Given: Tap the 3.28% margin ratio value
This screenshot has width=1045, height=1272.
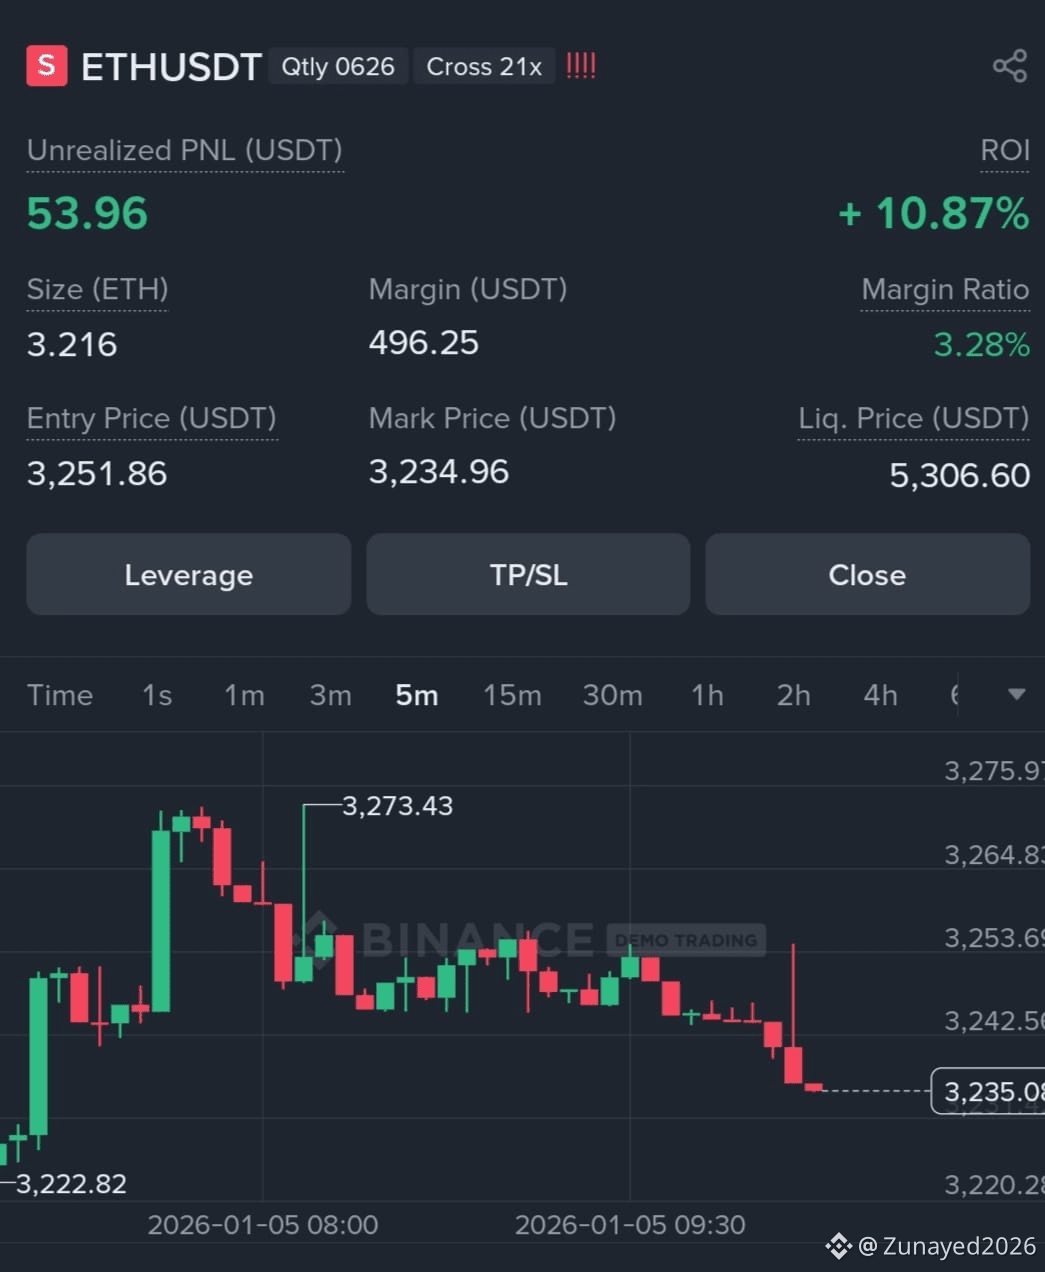Looking at the screenshot, I should 981,345.
